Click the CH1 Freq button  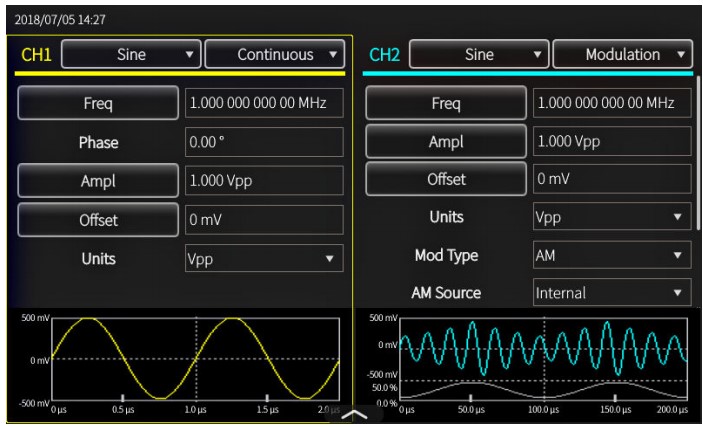pos(98,103)
